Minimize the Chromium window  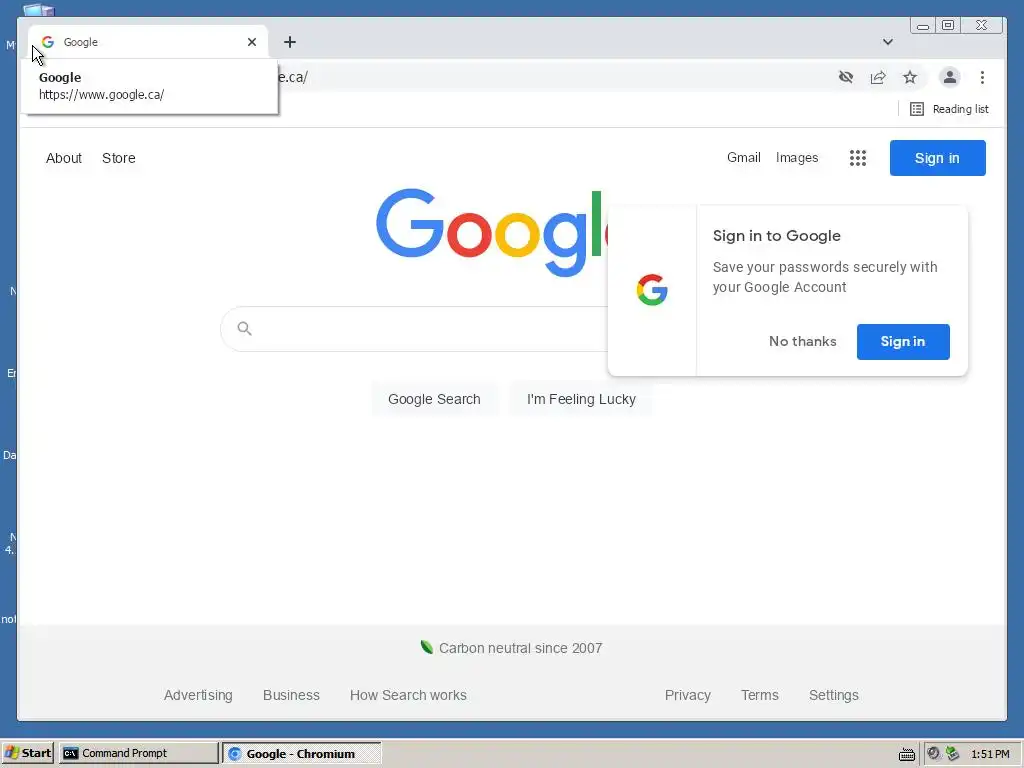click(923, 26)
